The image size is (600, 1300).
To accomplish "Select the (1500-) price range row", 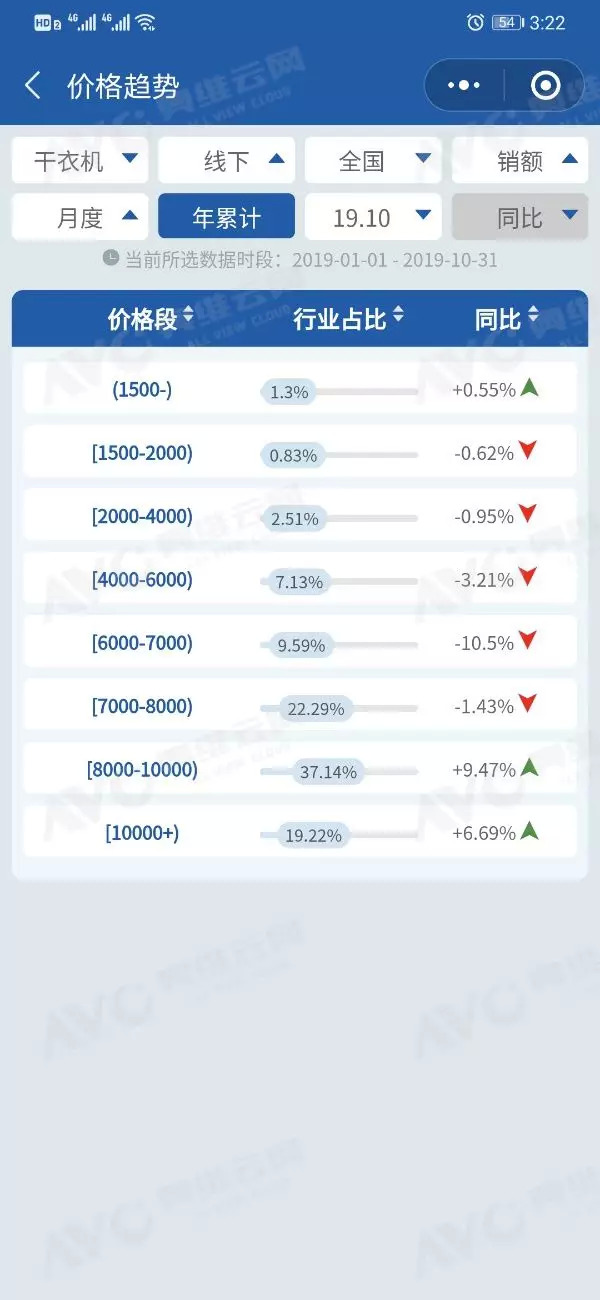I will (x=142, y=389).
